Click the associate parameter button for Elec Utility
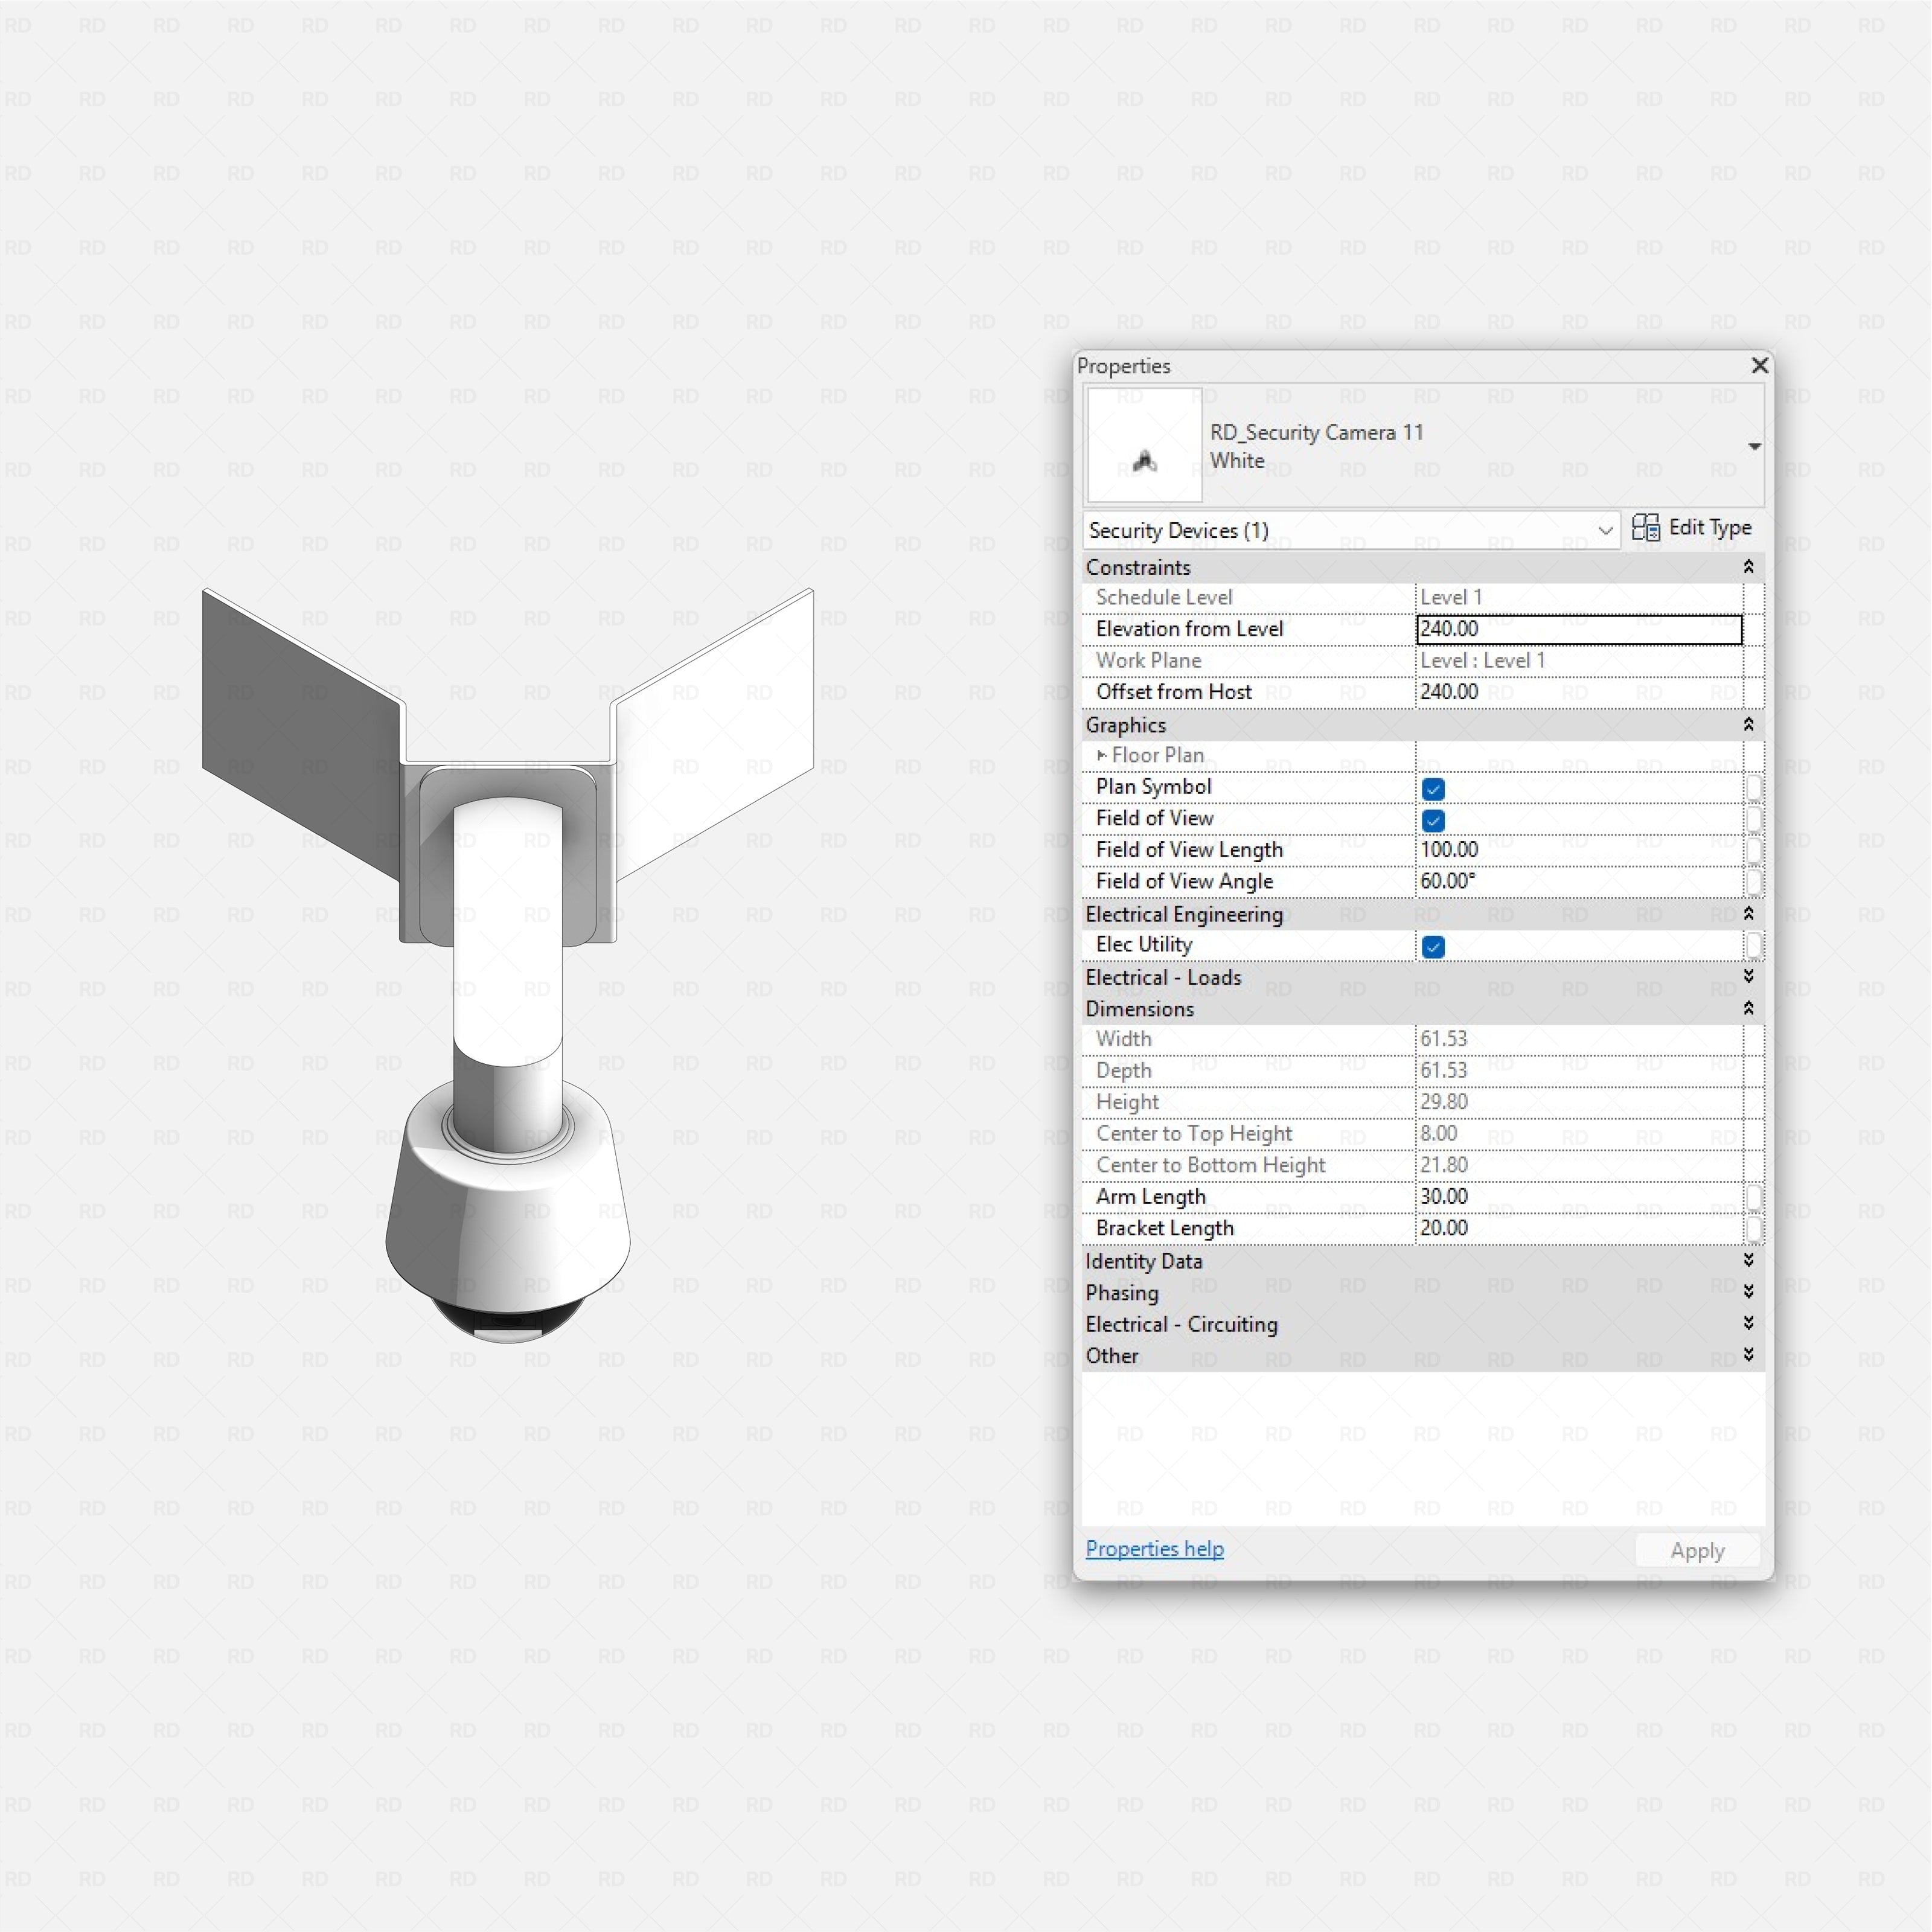This screenshot has height=1932, width=1932. pyautogui.click(x=1753, y=945)
